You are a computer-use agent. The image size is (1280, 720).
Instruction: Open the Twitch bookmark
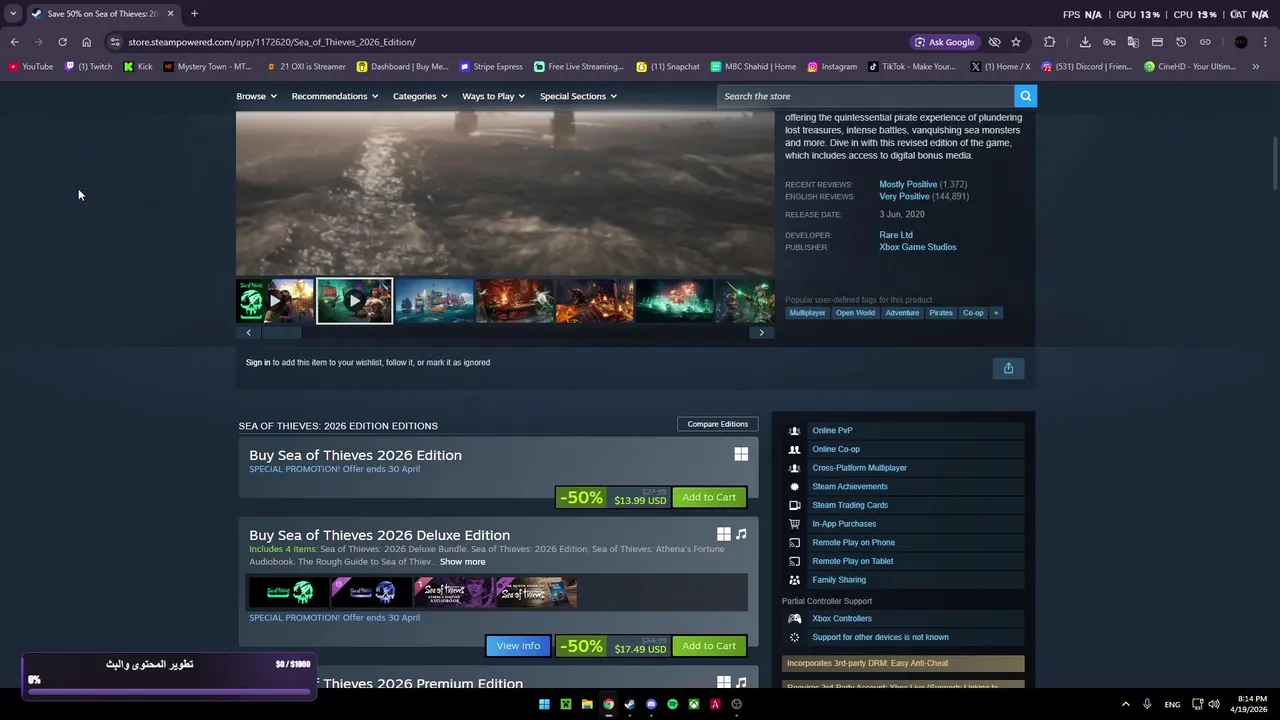coord(88,67)
